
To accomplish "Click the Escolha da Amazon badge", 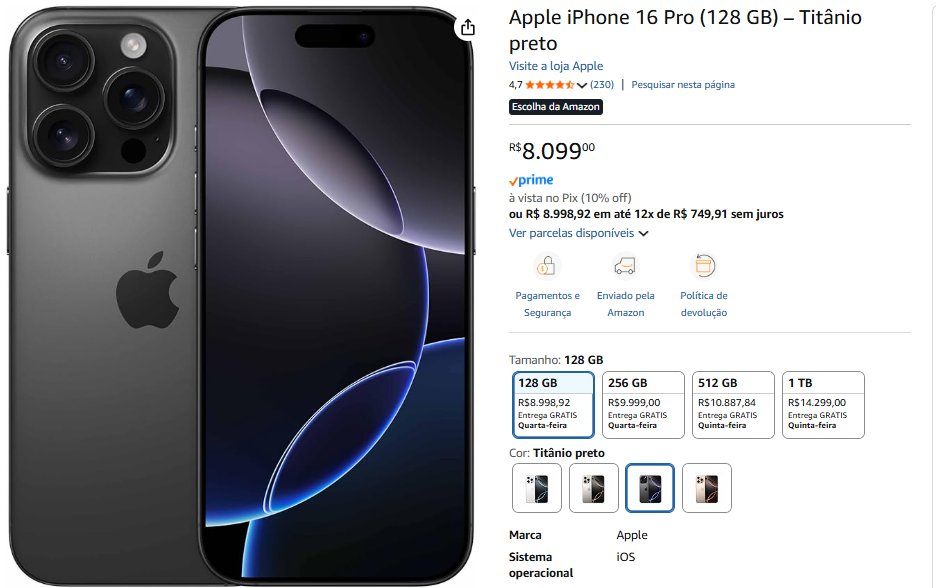I will pyautogui.click(x=556, y=107).
